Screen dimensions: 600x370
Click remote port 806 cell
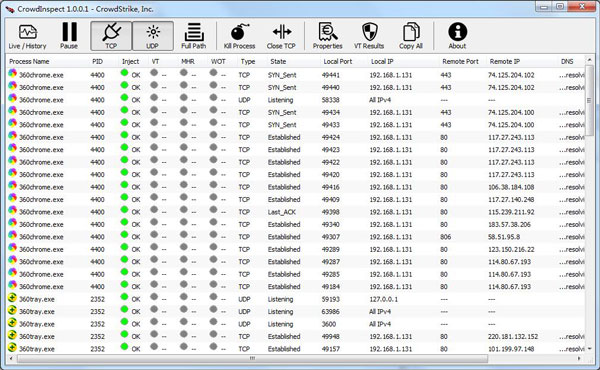pos(445,237)
